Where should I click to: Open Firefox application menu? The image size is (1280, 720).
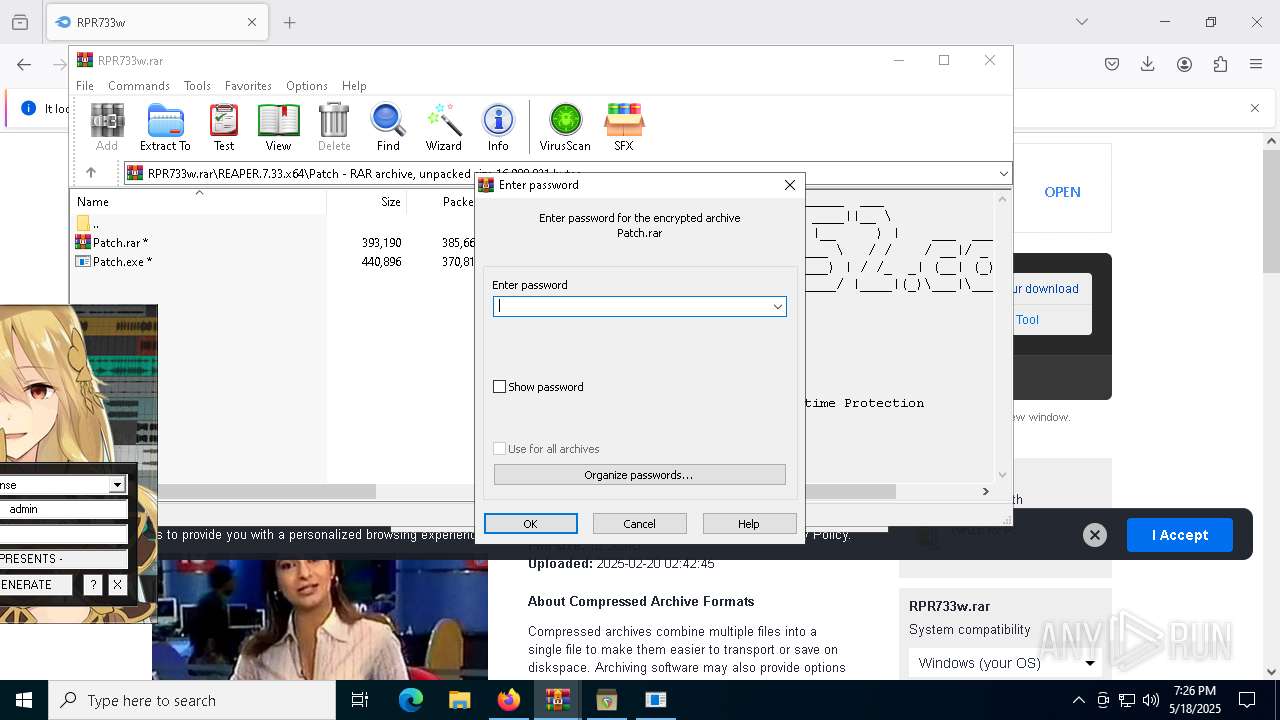[x=1256, y=64]
